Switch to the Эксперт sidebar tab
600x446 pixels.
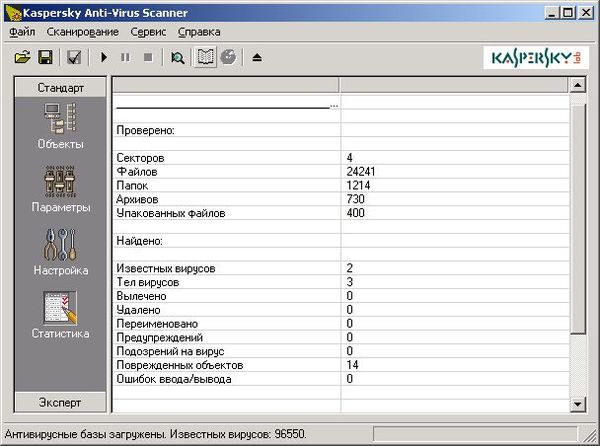(60, 402)
